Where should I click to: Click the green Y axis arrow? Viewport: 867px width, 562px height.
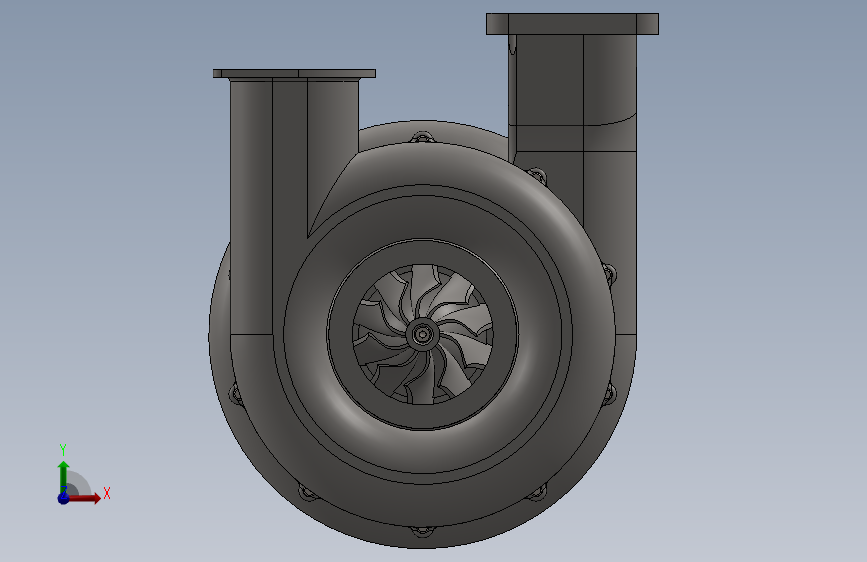tap(64, 476)
